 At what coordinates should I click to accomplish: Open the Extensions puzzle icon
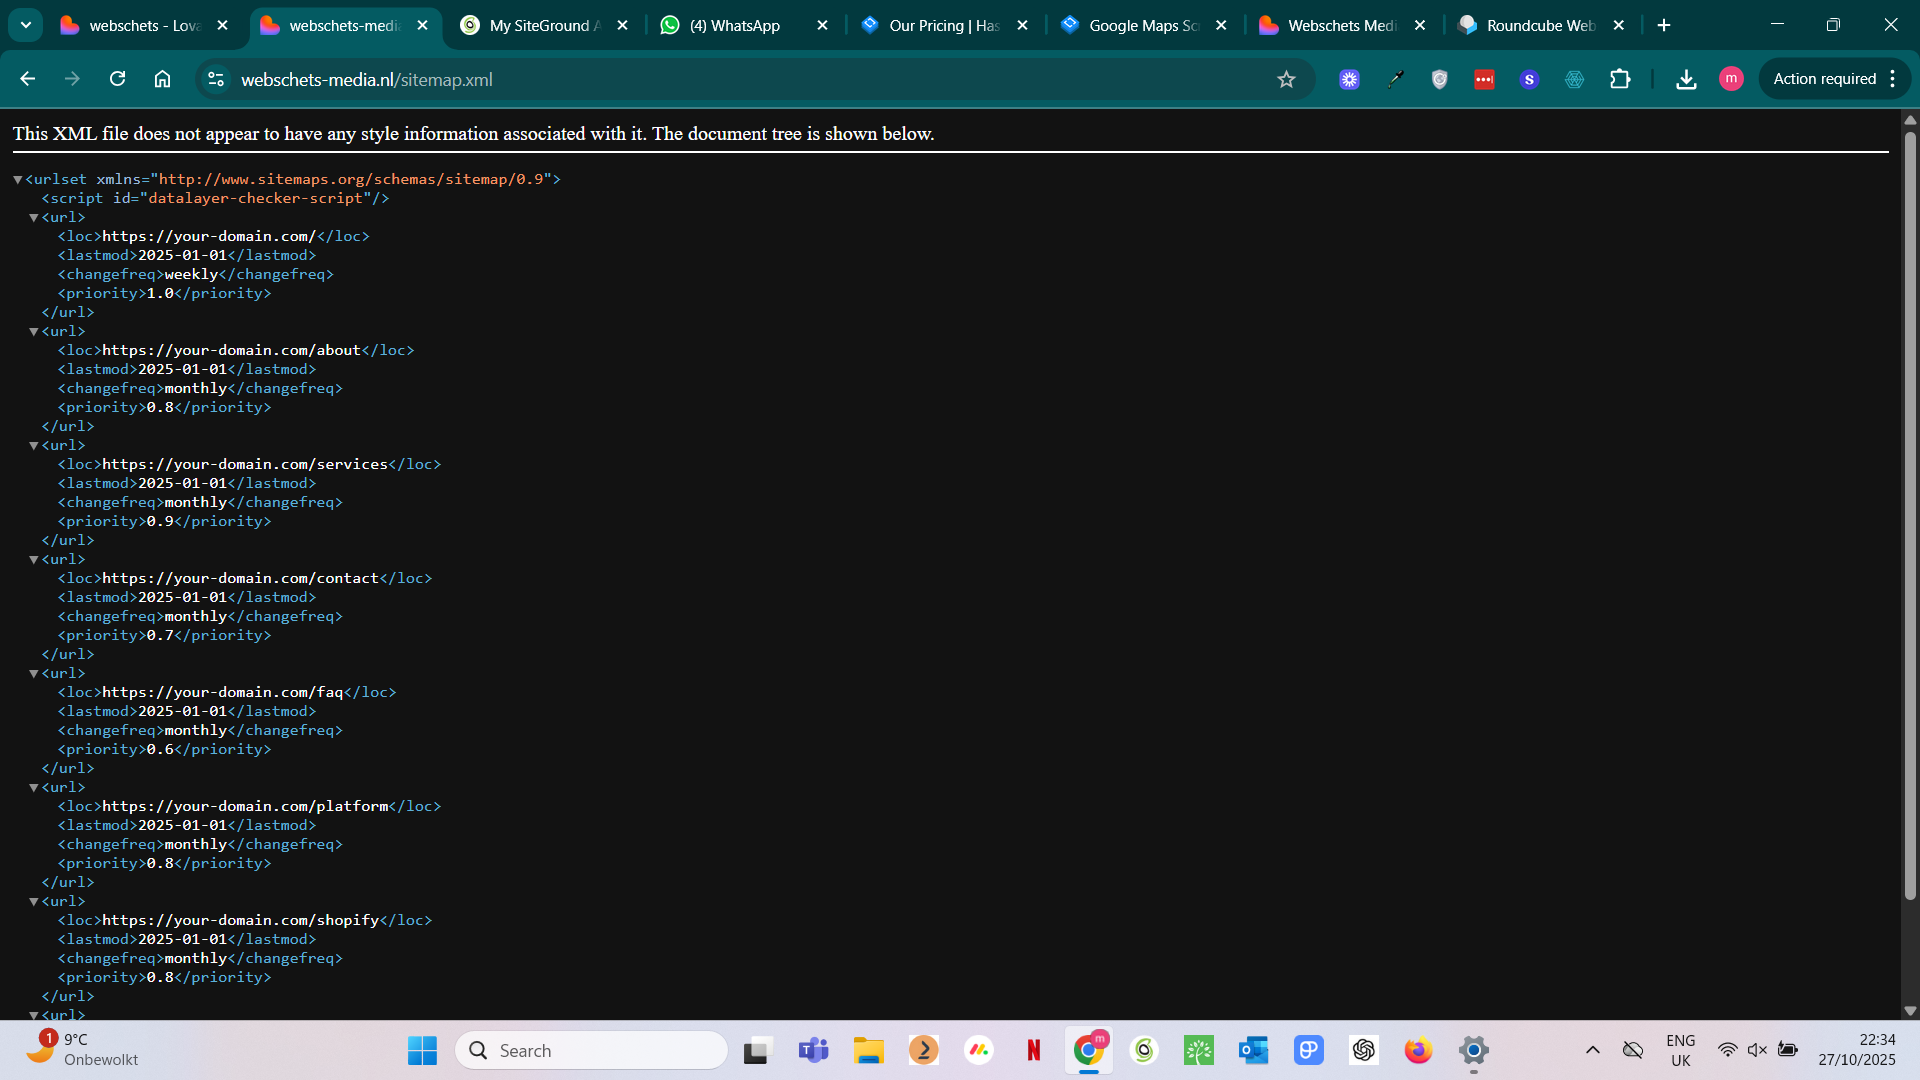(1620, 79)
